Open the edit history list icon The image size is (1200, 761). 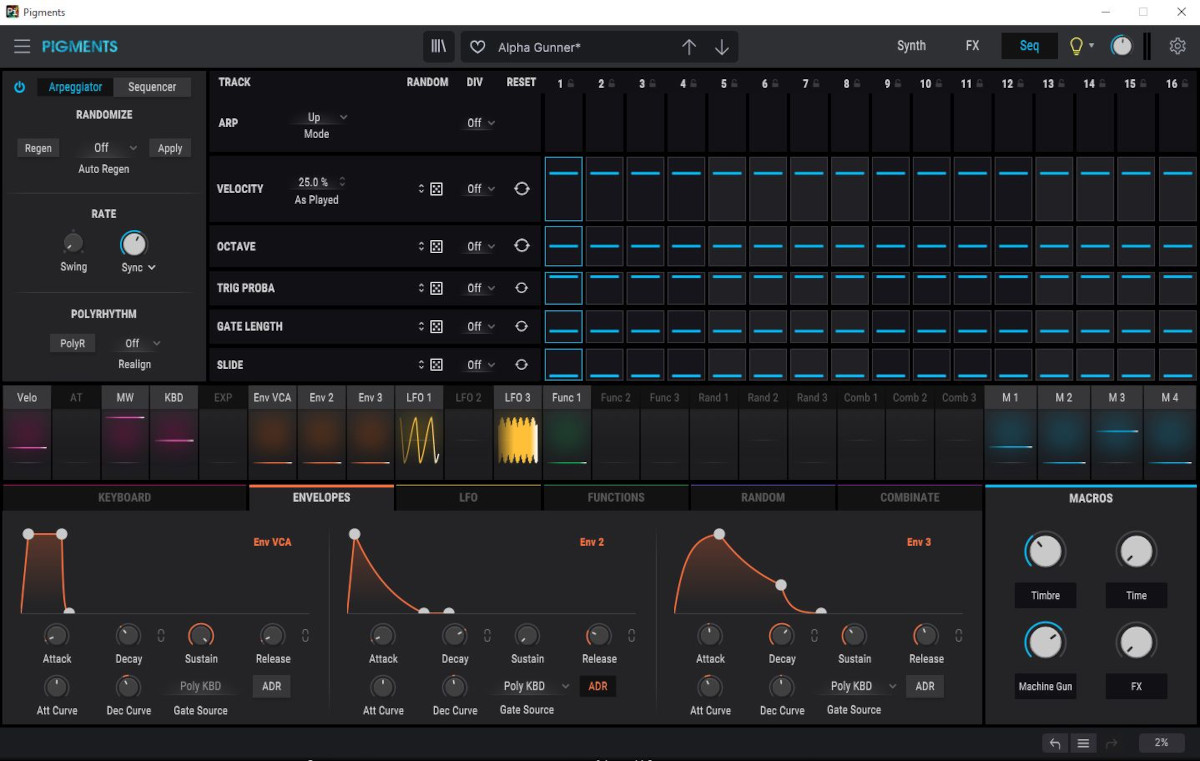point(1083,743)
